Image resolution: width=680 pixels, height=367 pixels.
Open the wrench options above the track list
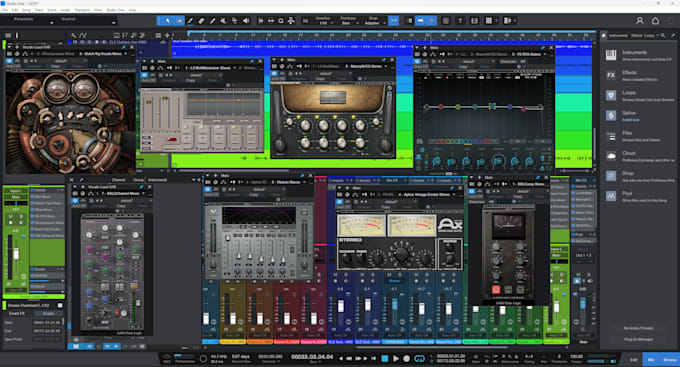(x=74, y=35)
